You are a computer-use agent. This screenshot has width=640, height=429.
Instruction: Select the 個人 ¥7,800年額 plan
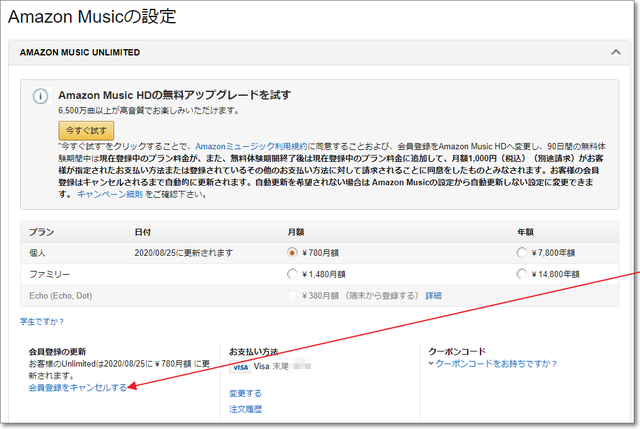tap(522, 252)
